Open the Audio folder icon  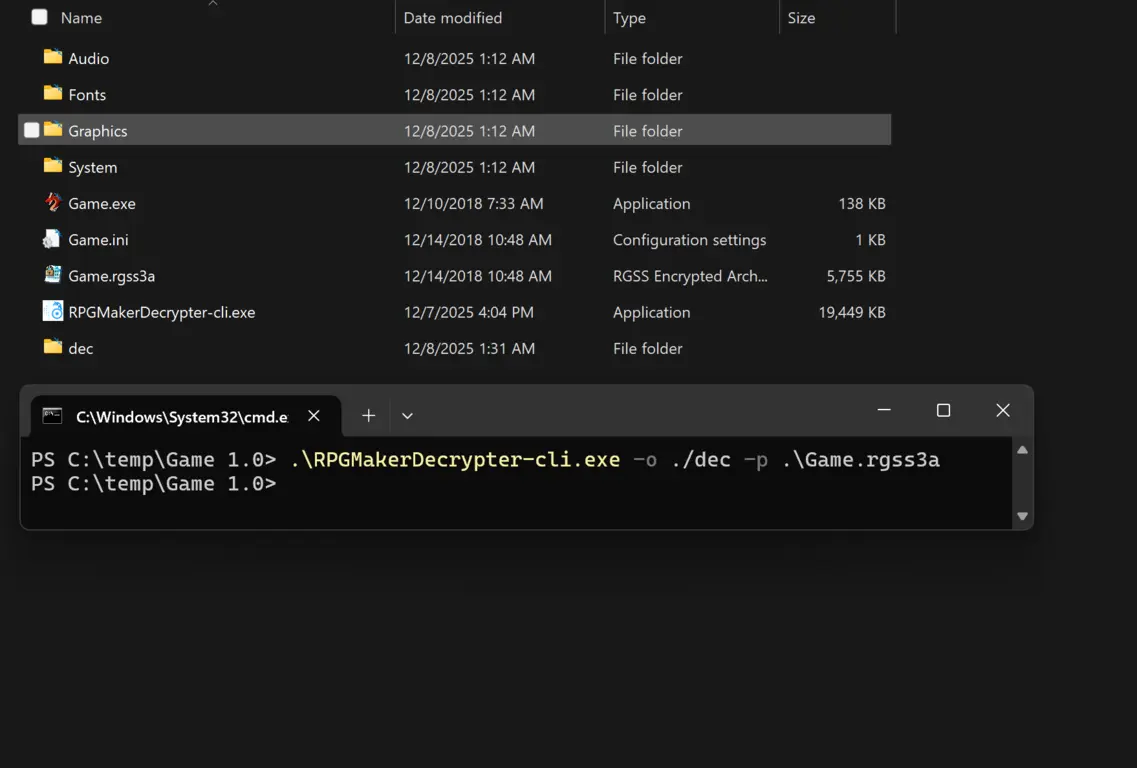53,57
